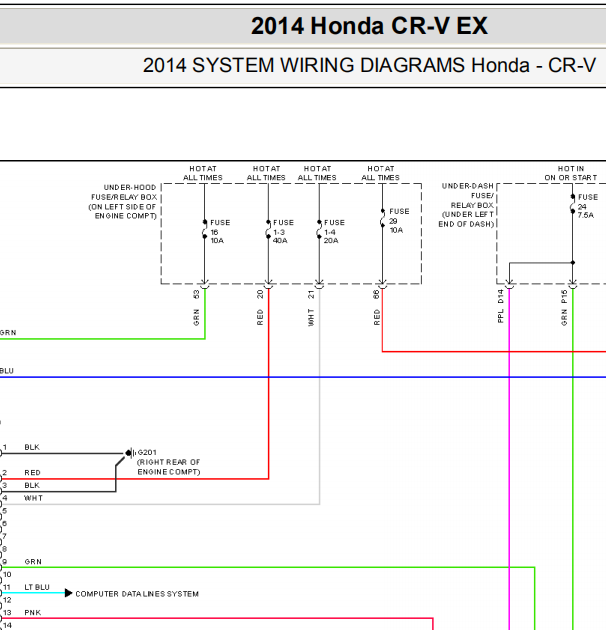606x630 pixels.
Task: Click the "FUSE 1-4 20A" label
Action: 334,231
